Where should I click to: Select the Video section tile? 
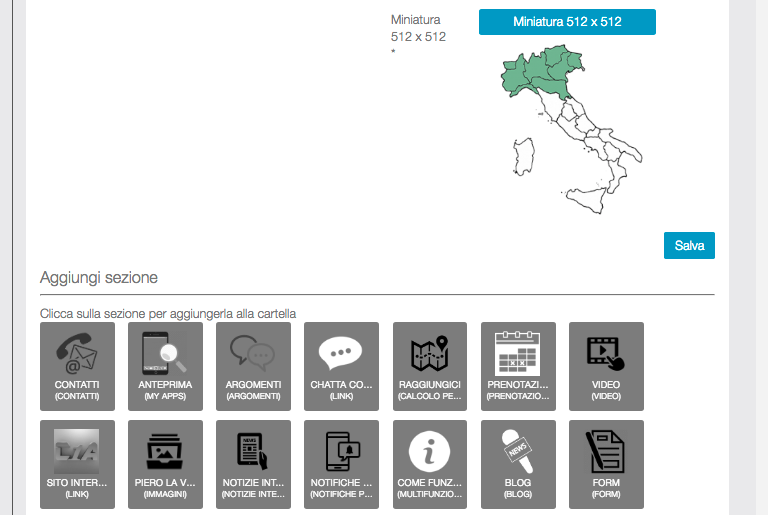605,366
